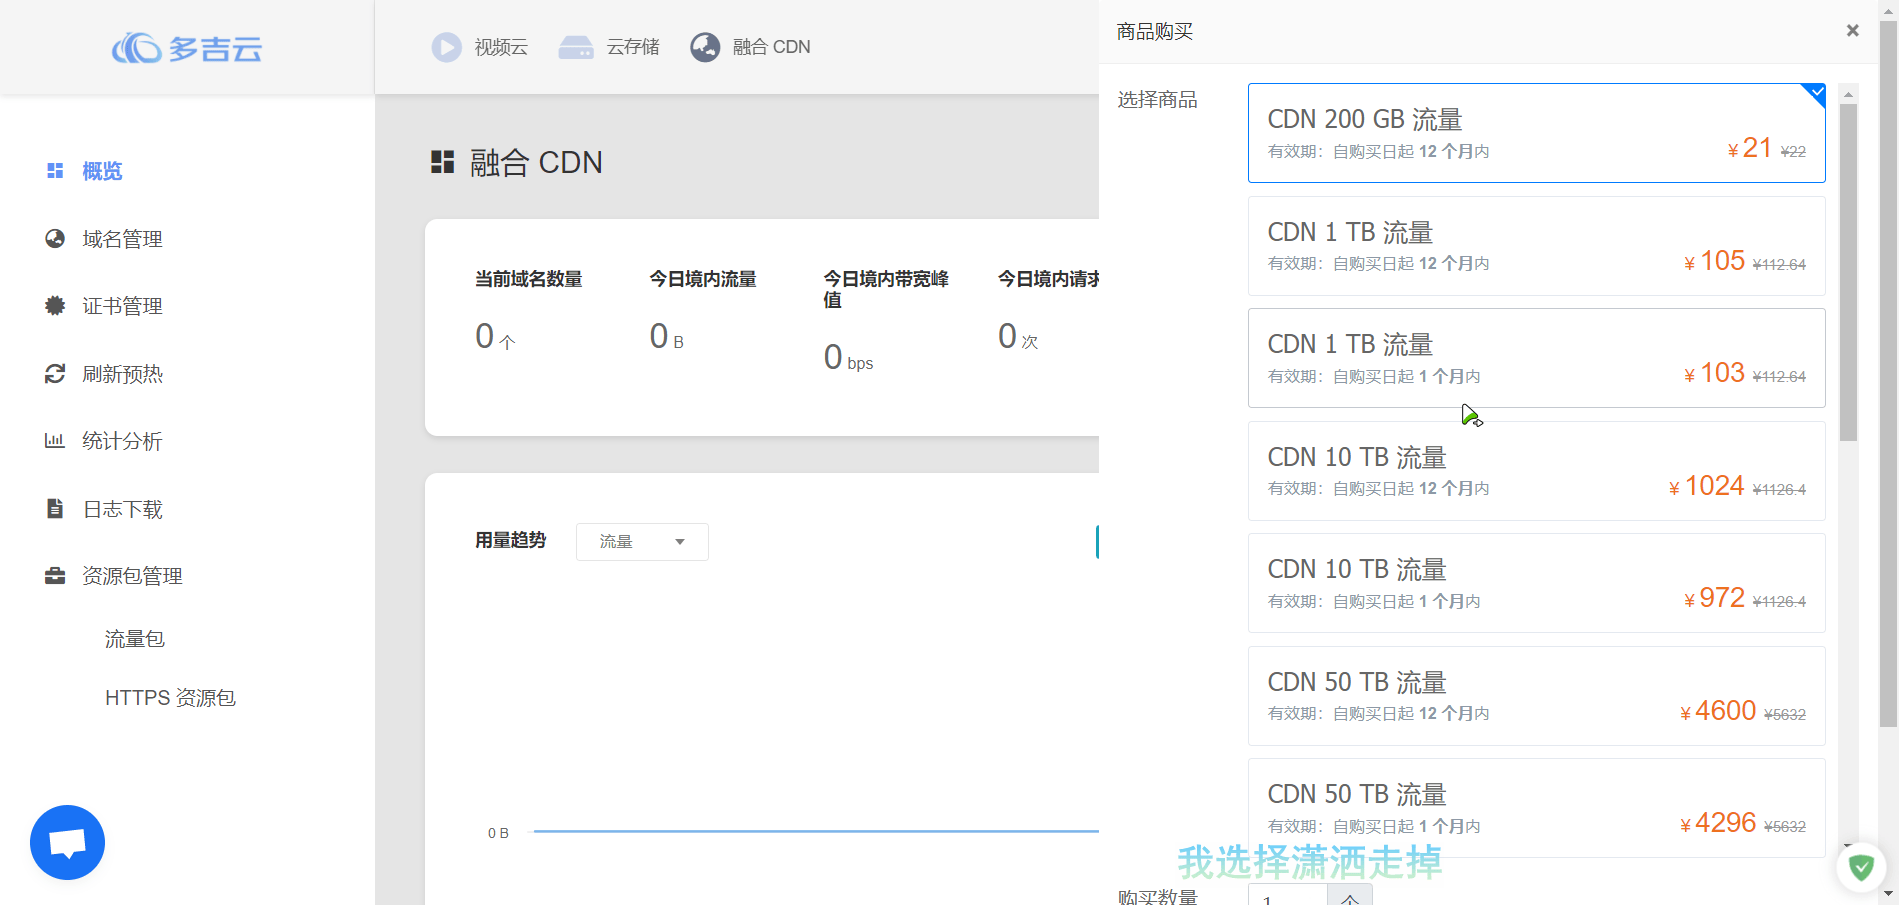Screen dimensions: 1899x905
Task: Select the CDN 10 TB ¥972 package
Action: tap(1536, 583)
